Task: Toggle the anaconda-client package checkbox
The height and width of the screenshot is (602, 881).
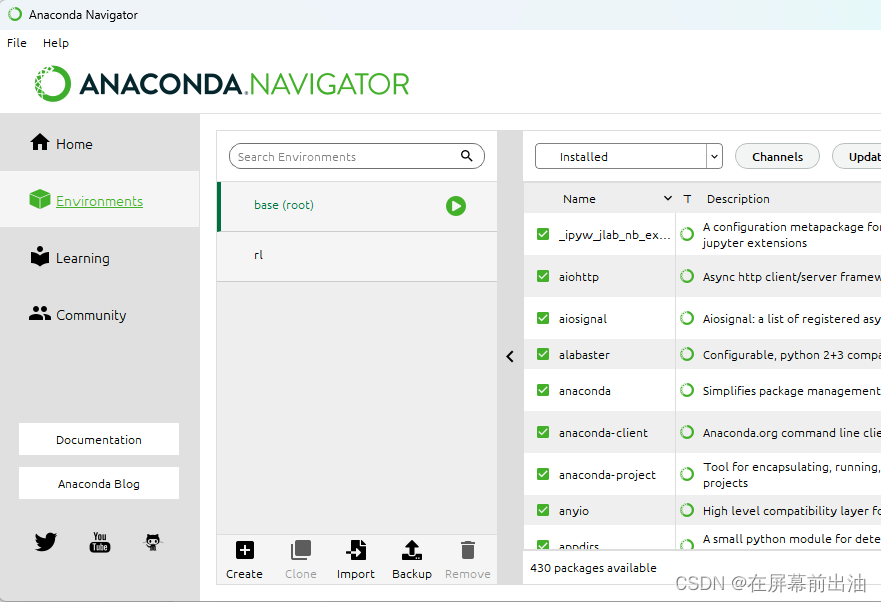Action: [x=543, y=433]
